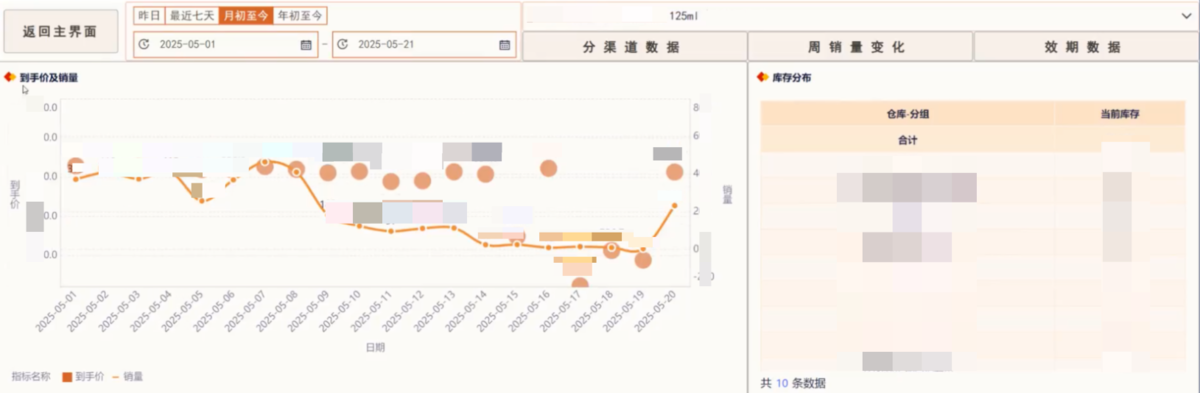Open the 分渠道数据 view
Viewport: 1200px width, 393px height.
point(635,47)
